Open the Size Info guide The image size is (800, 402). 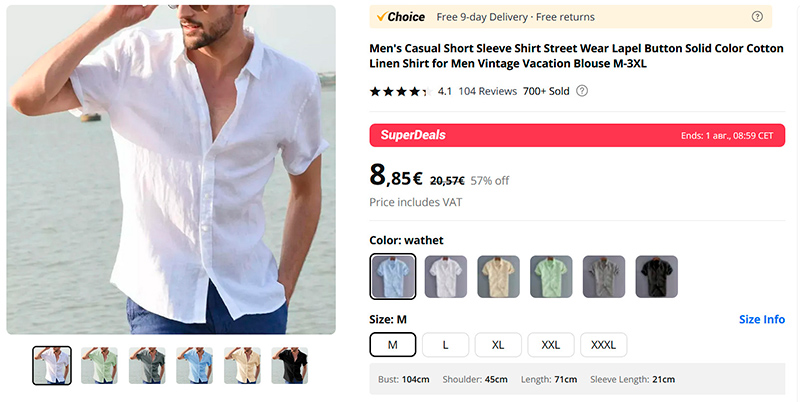coord(761,320)
